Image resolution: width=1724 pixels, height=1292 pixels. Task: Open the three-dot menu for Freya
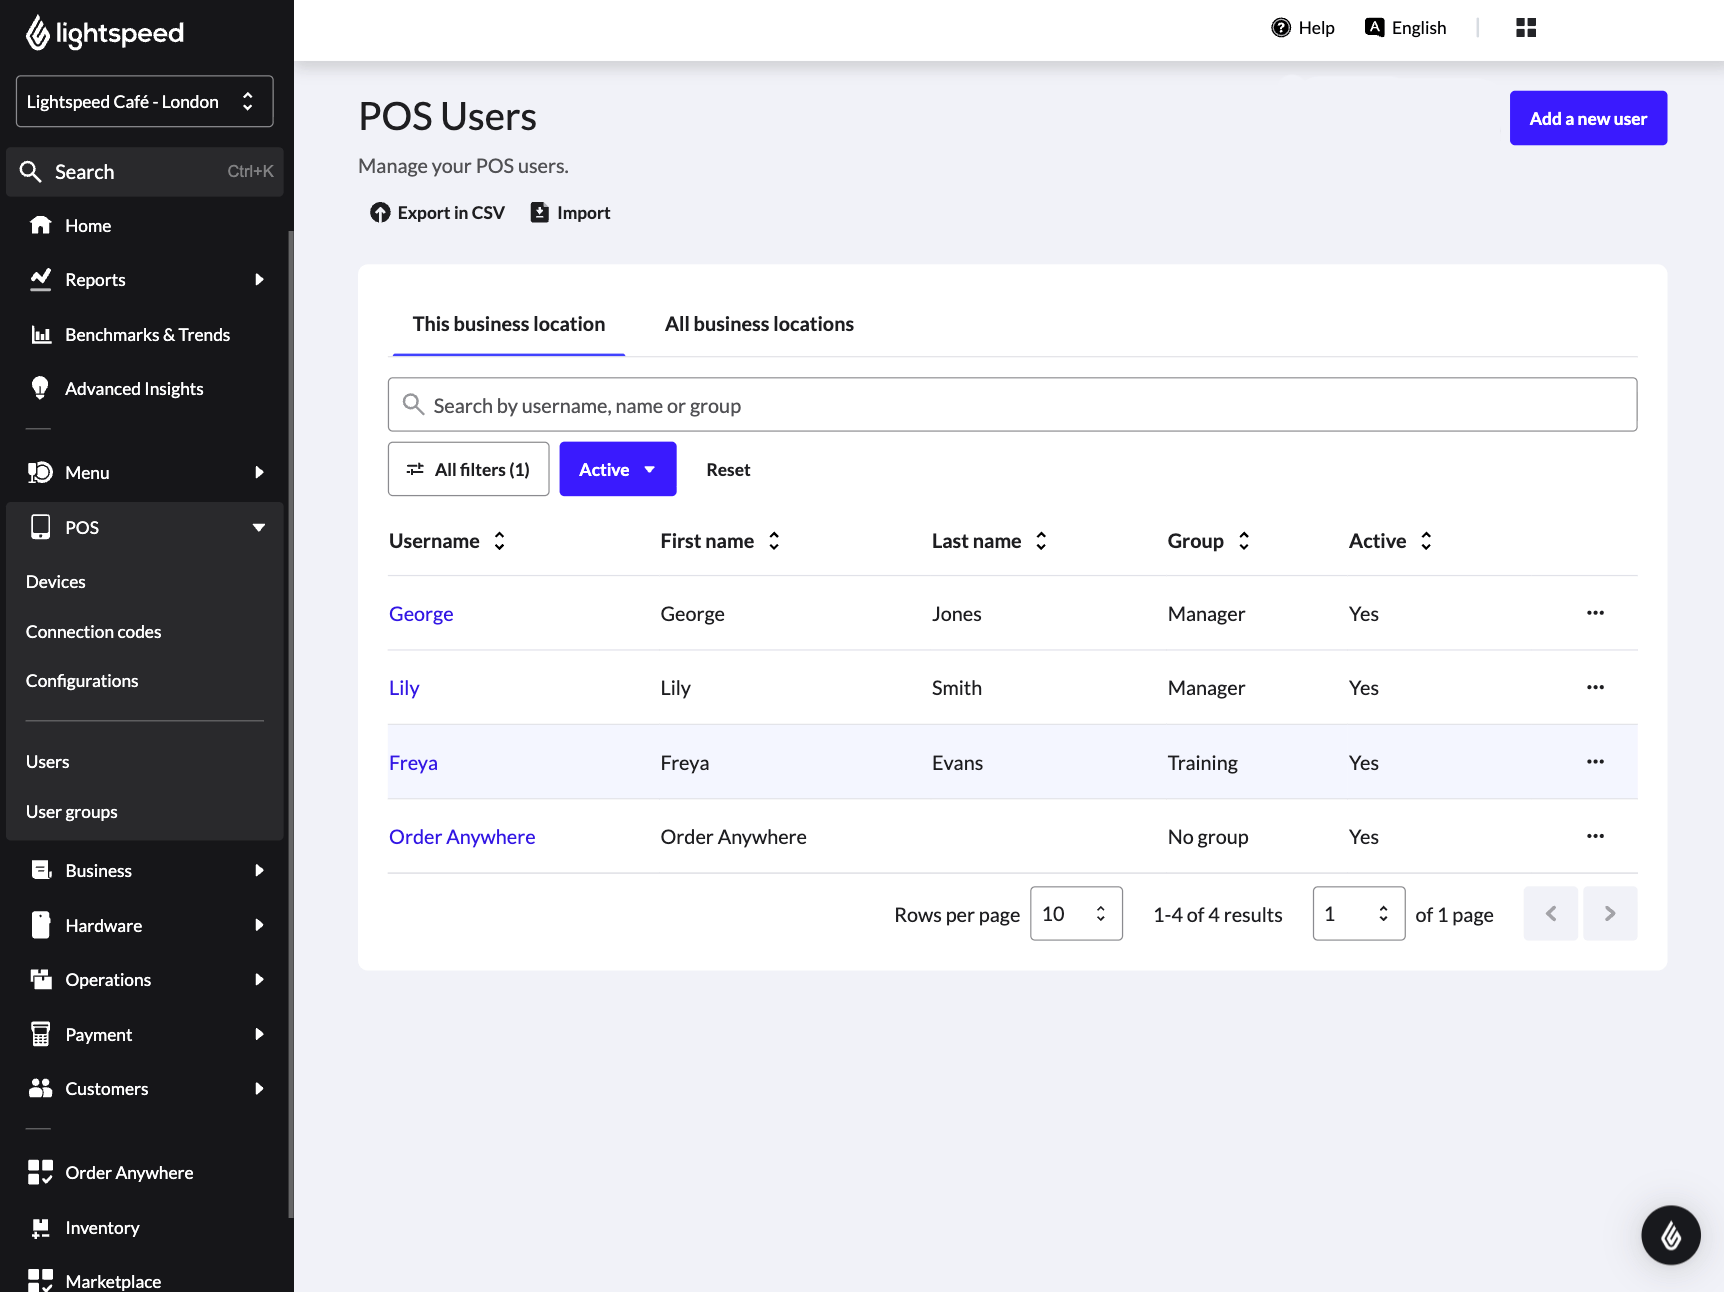(1594, 762)
